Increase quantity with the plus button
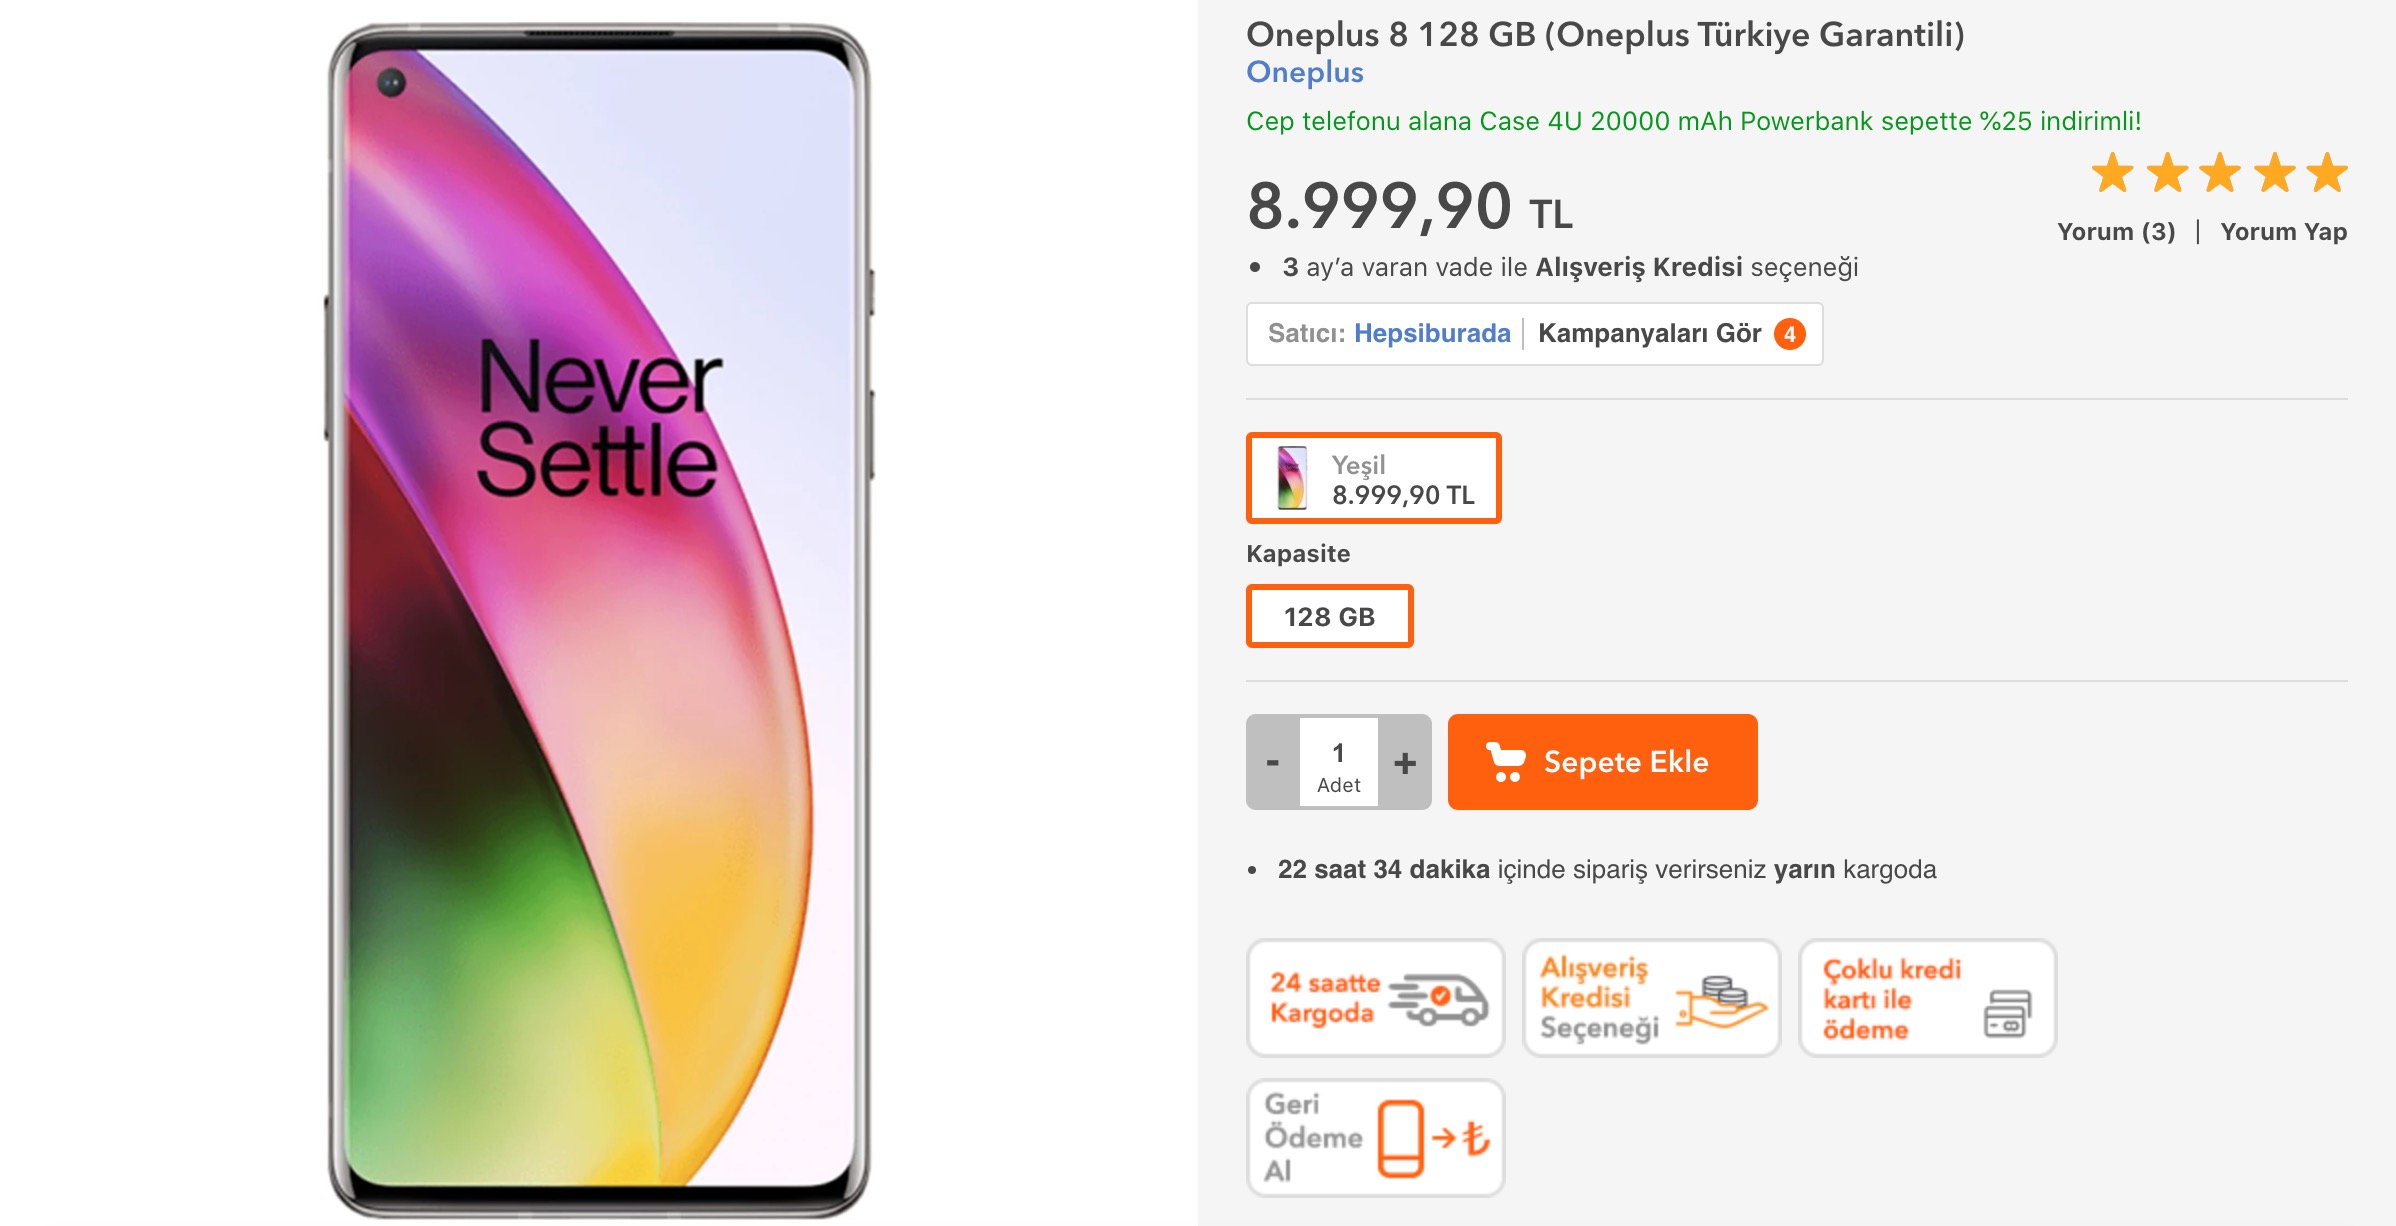The image size is (2396, 1226). click(x=1405, y=762)
